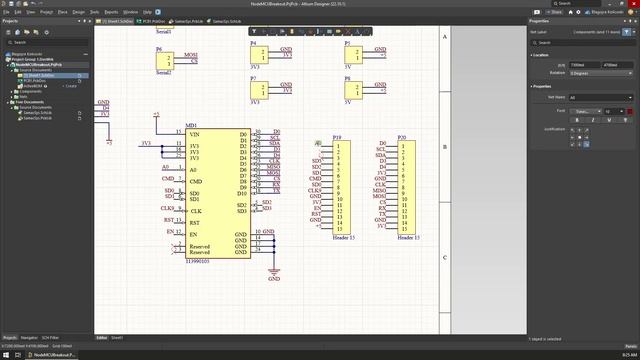Click the Home icon in the top-right bar

[x=571, y=12]
